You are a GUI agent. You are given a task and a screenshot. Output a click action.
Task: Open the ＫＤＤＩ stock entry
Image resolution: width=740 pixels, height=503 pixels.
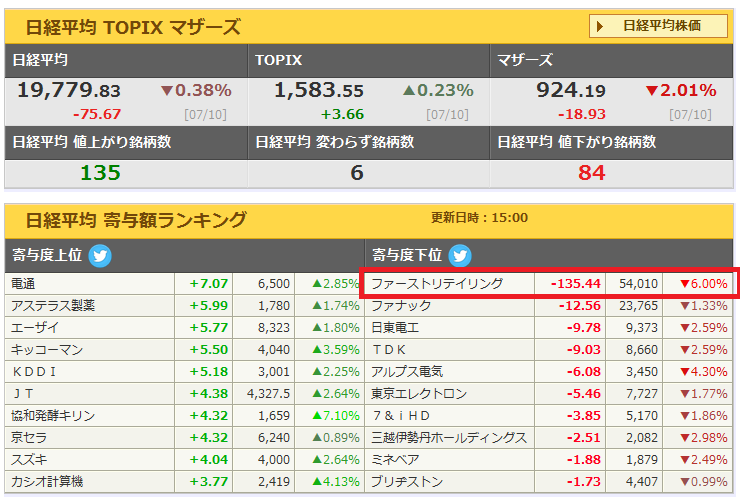click(x=34, y=372)
